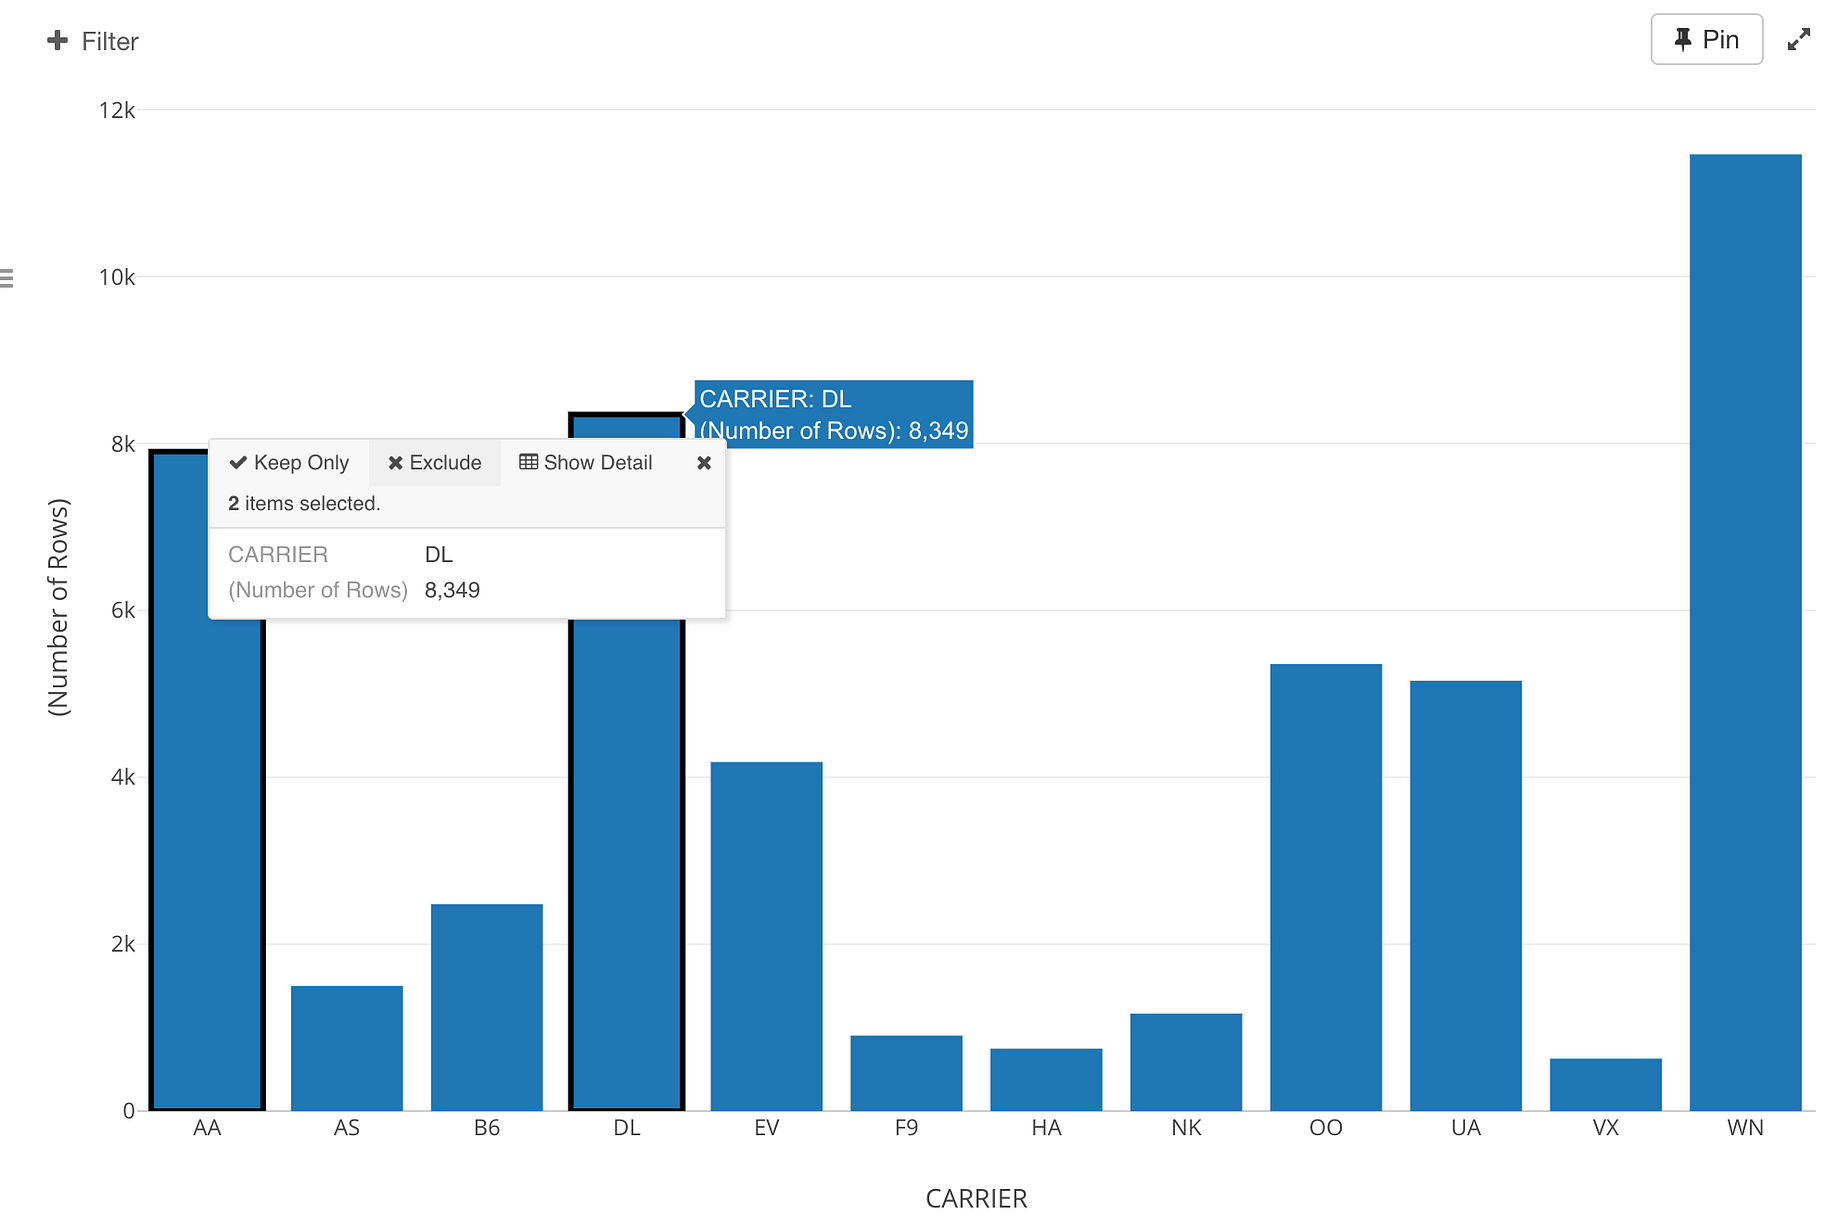1838x1230 pixels.
Task: Click the CARRIER x-axis title
Action: [x=976, y=1198]
